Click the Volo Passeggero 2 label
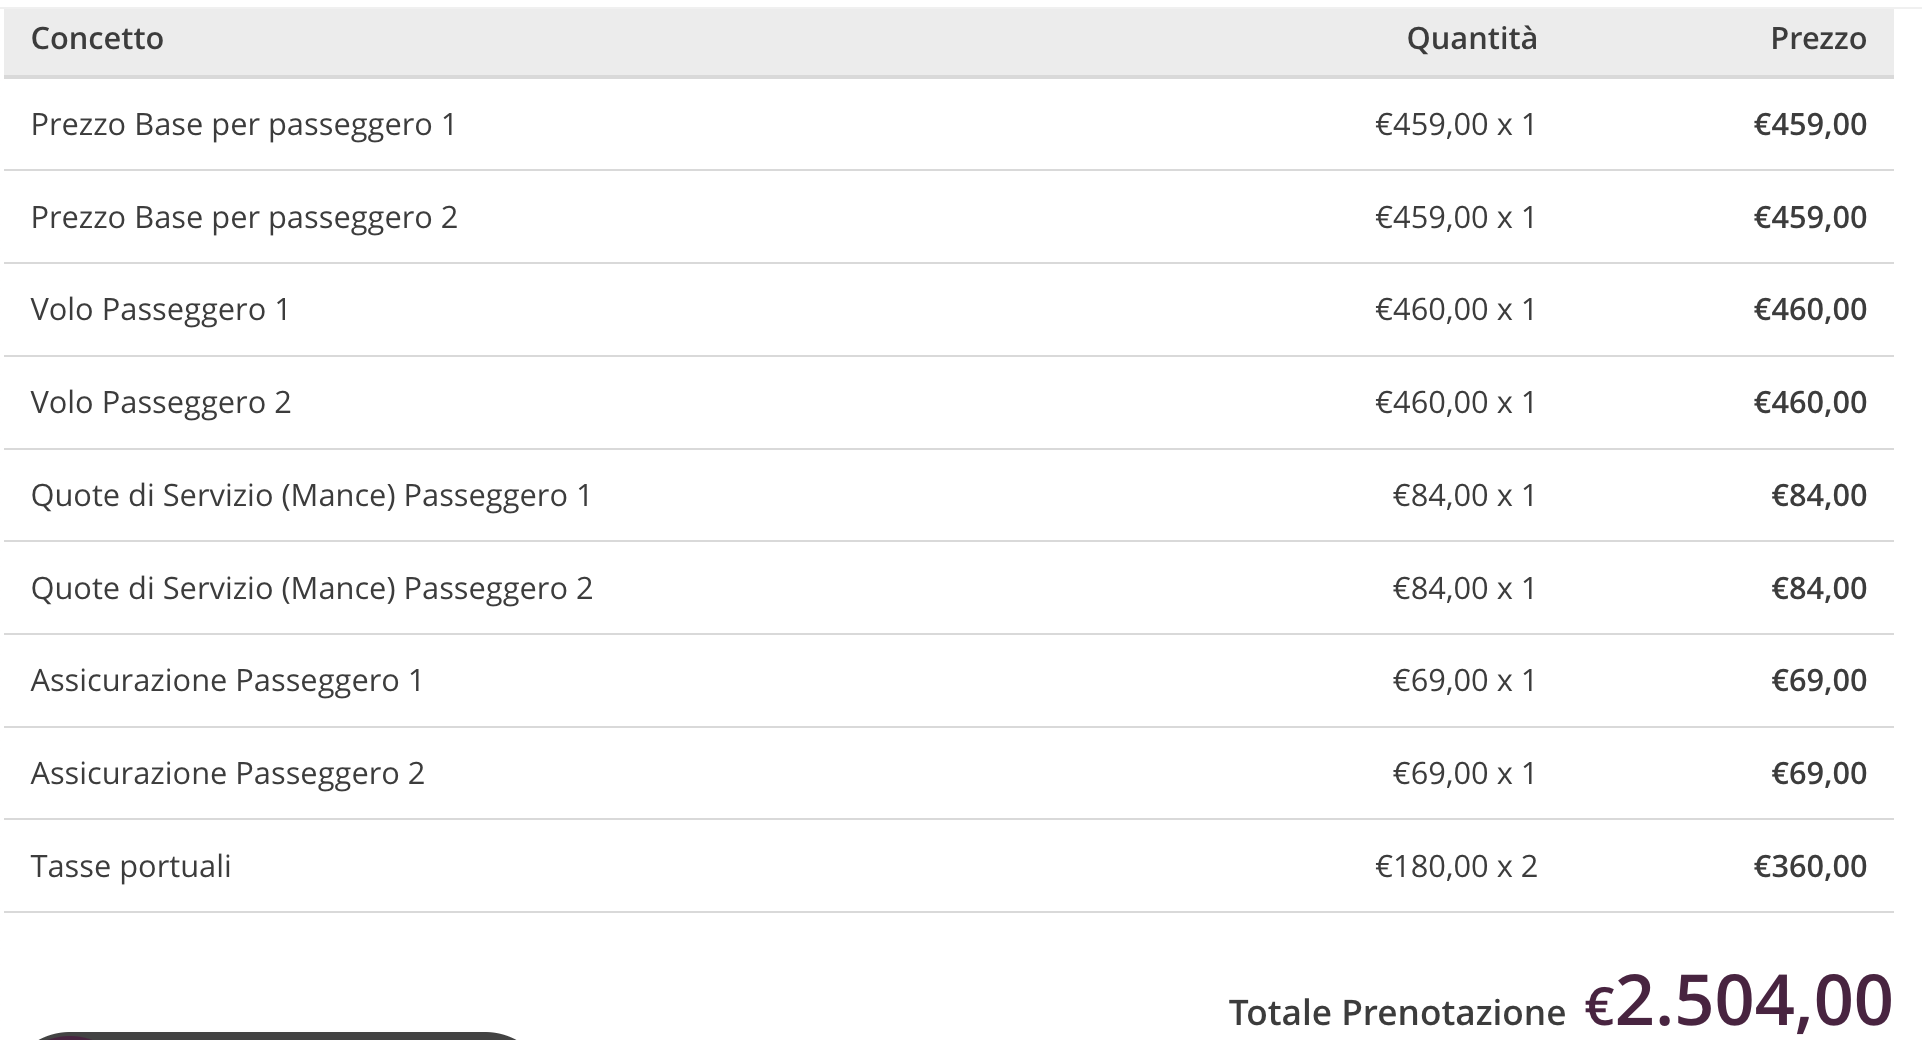Image resolution: width=1922 pixels, height=1040 pixels. coord(161,403)
